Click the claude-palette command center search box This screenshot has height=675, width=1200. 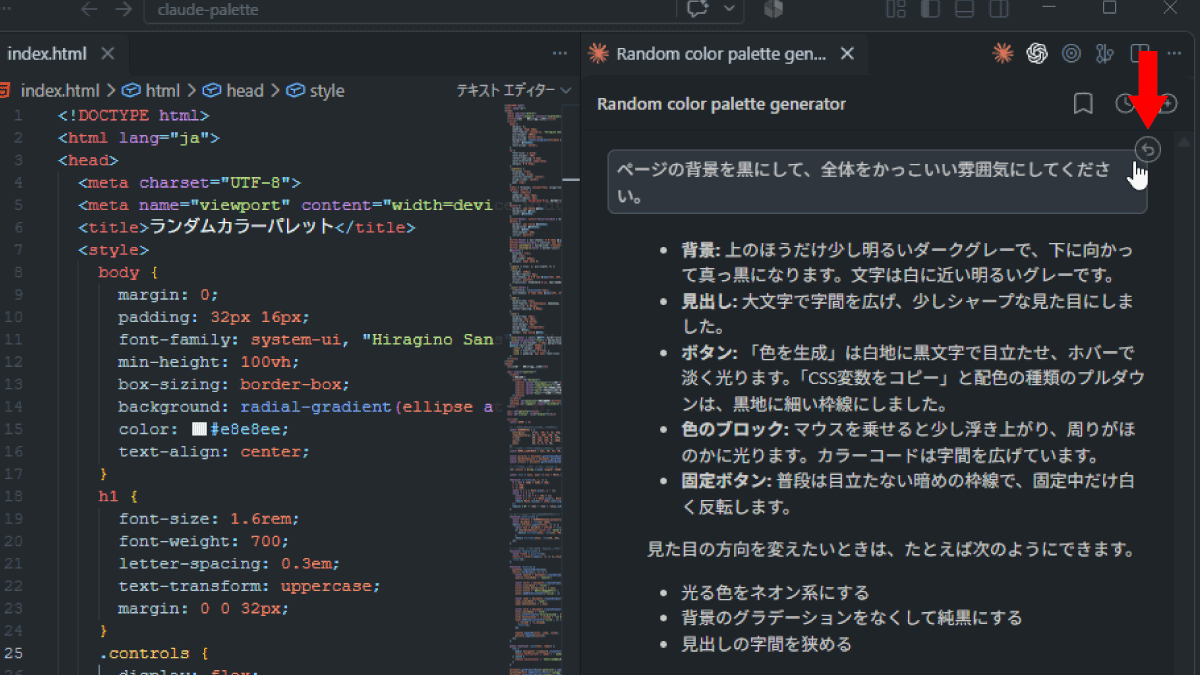(x=411, y=9)
